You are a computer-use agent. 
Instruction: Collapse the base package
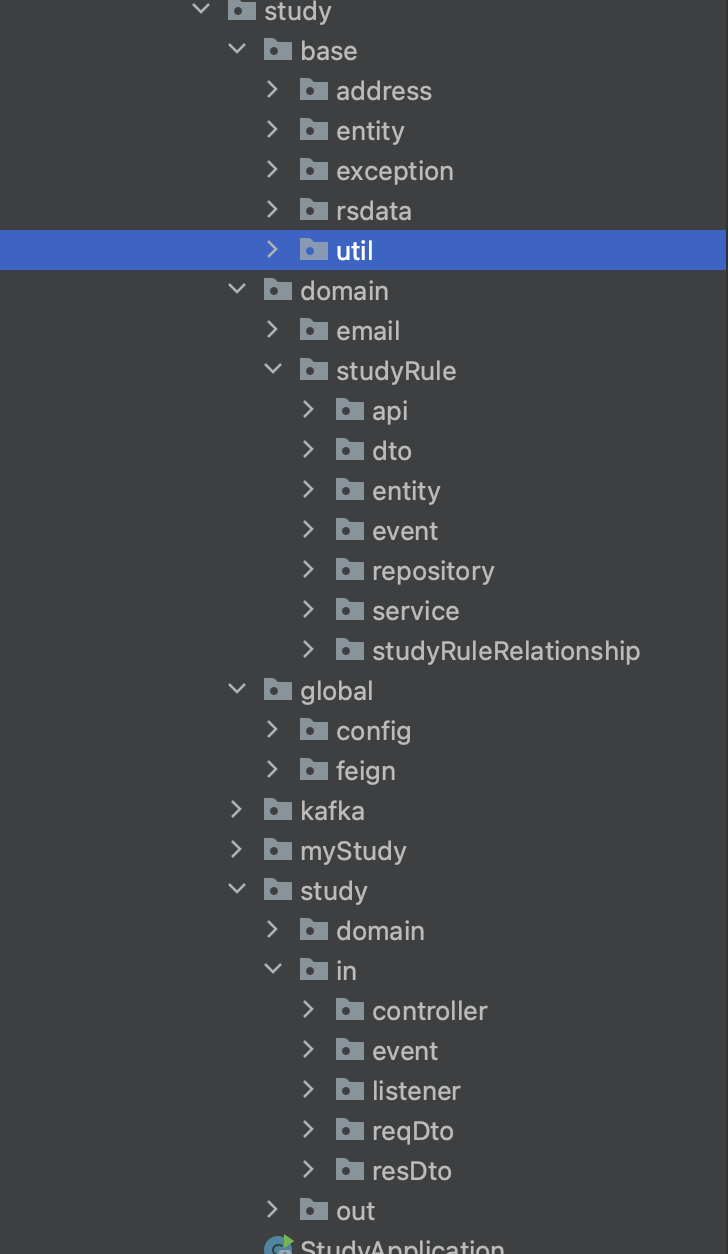click(237, 49)
